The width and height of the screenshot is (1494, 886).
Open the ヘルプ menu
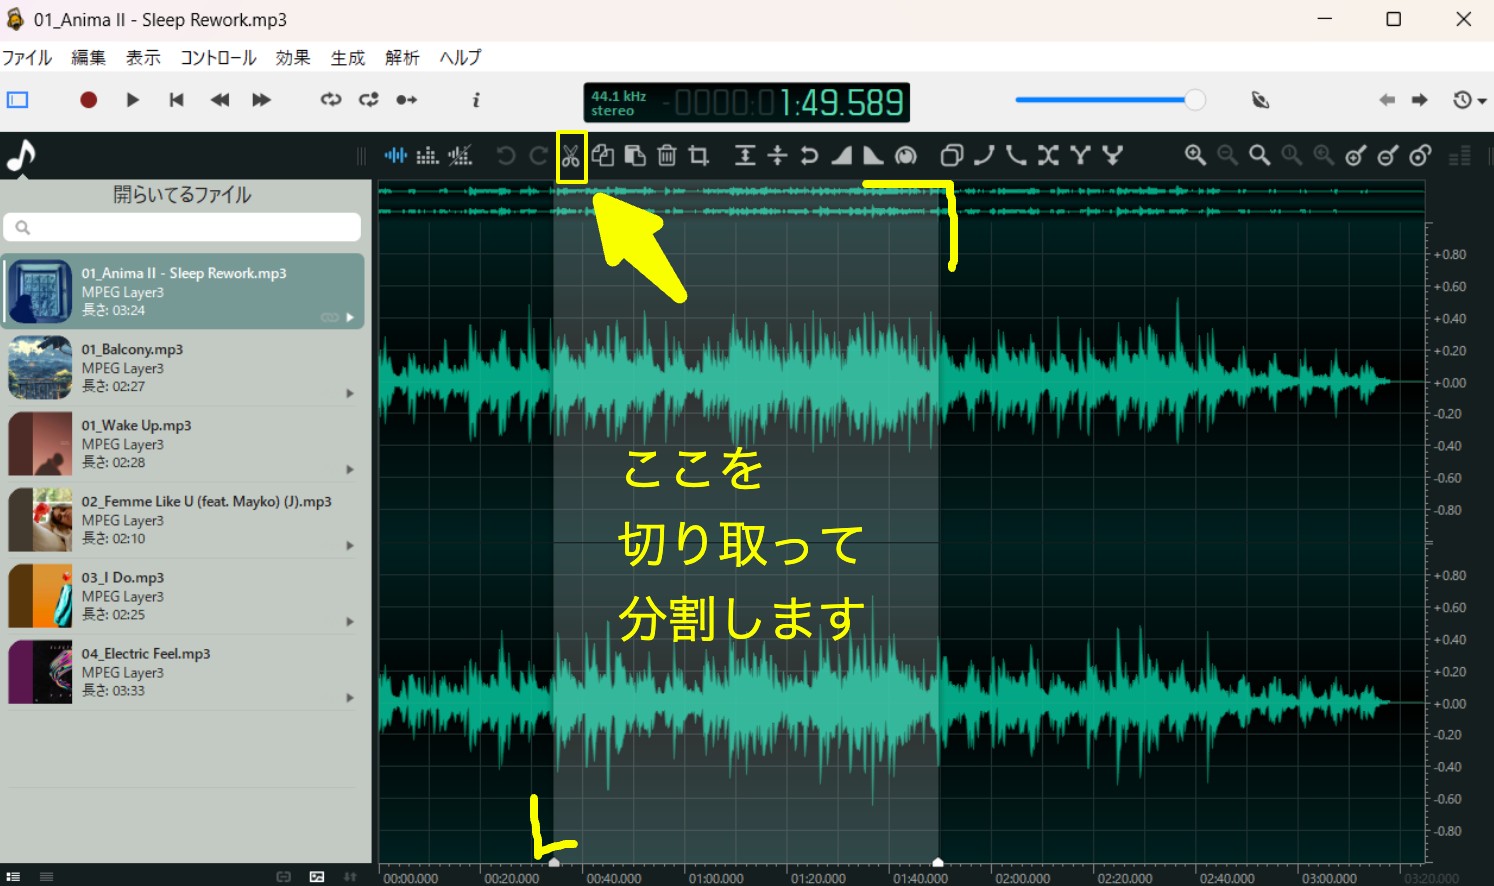460,58
